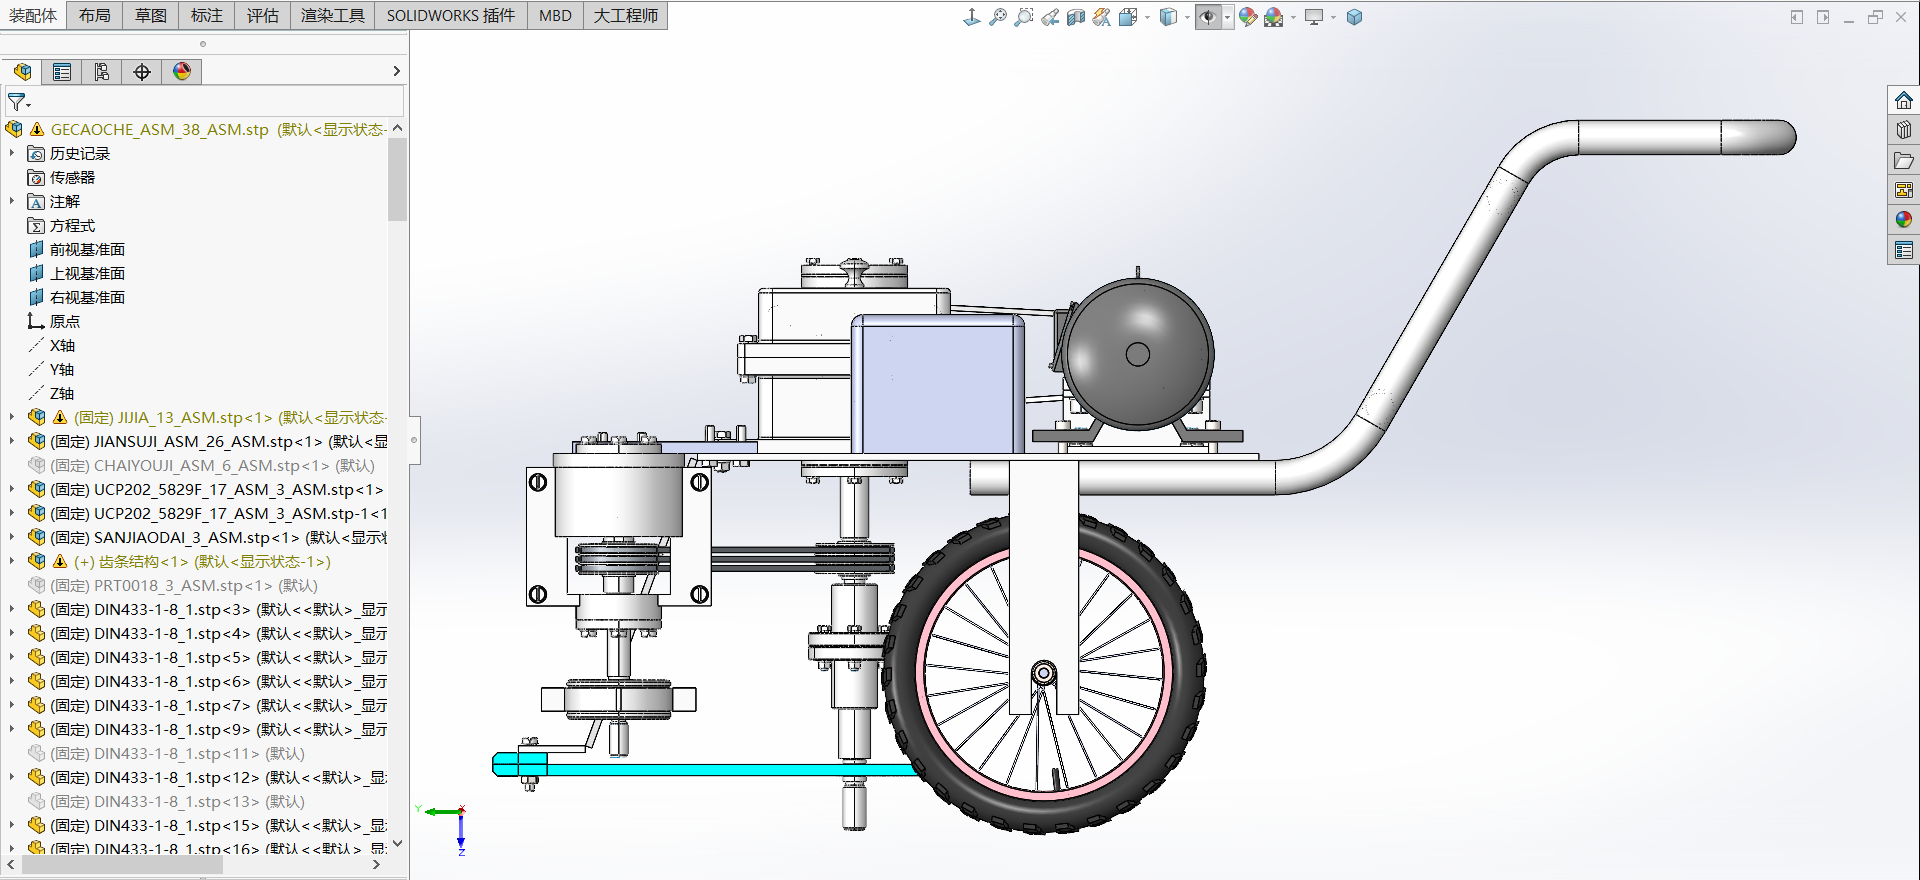
Task: Open Hide/Show Items dropdown arrow
Action: coord(1227,17)
